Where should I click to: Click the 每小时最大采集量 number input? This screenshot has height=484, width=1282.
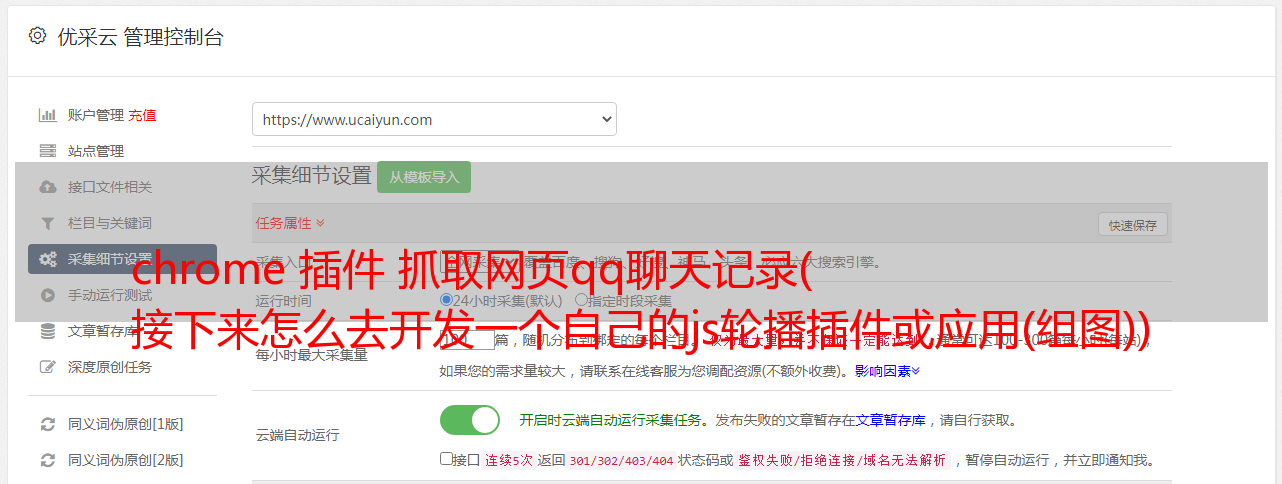467,340
